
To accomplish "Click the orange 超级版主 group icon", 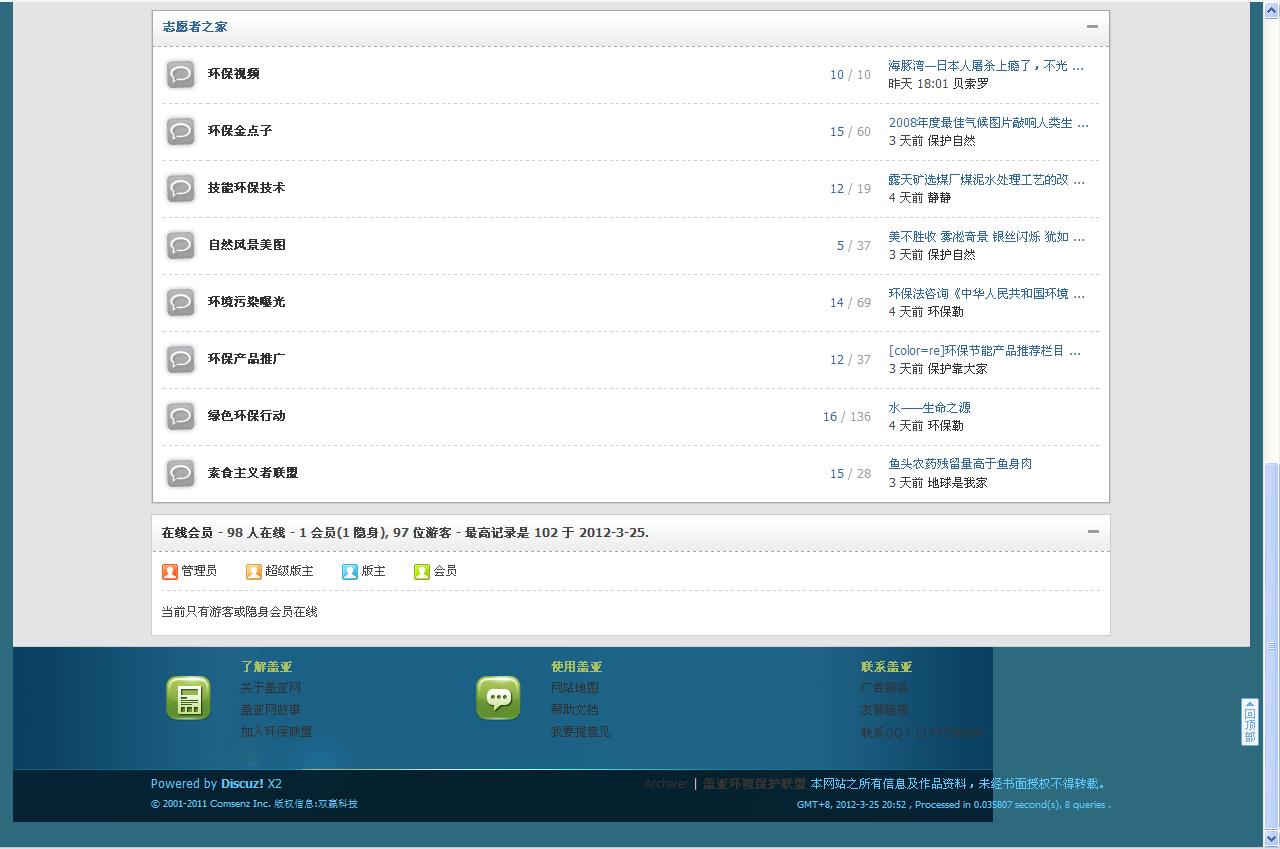I will pyautogui.click(x=253, y=571).
